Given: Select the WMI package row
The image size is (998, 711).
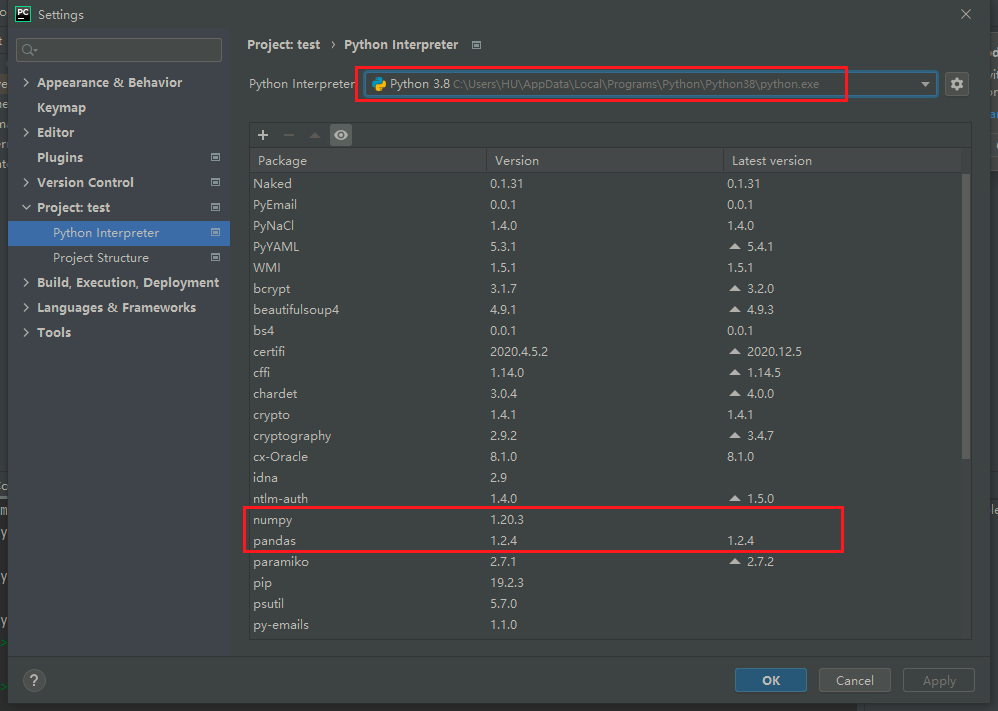Looking at the screenshot, I should coord(605,267).
